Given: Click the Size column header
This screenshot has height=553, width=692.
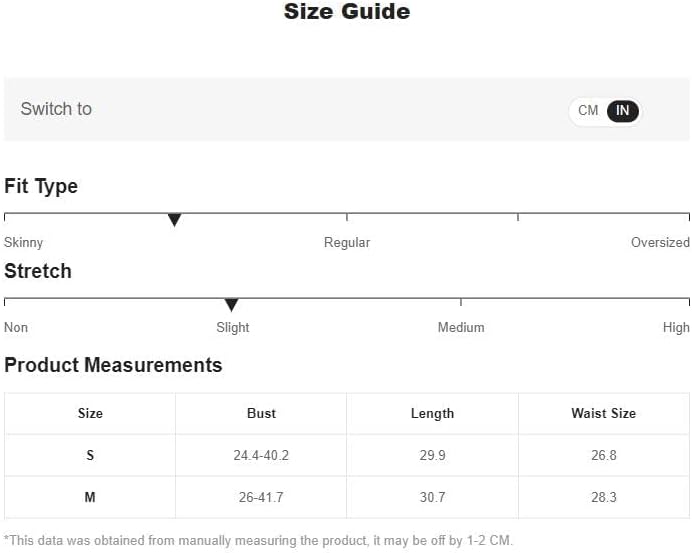Looking at the screenshot, I should (x=90, y=414).
